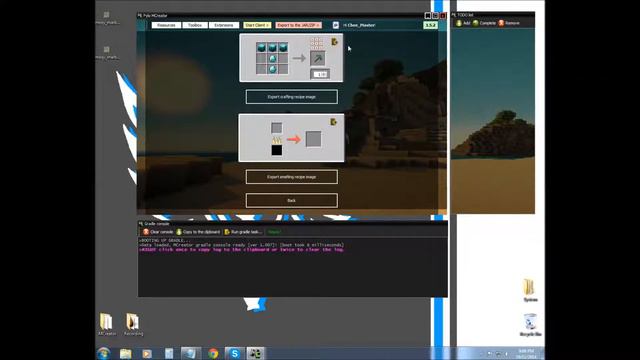
Task: Click Run gradle task in Gradle console
Action: tap(243, 232)
